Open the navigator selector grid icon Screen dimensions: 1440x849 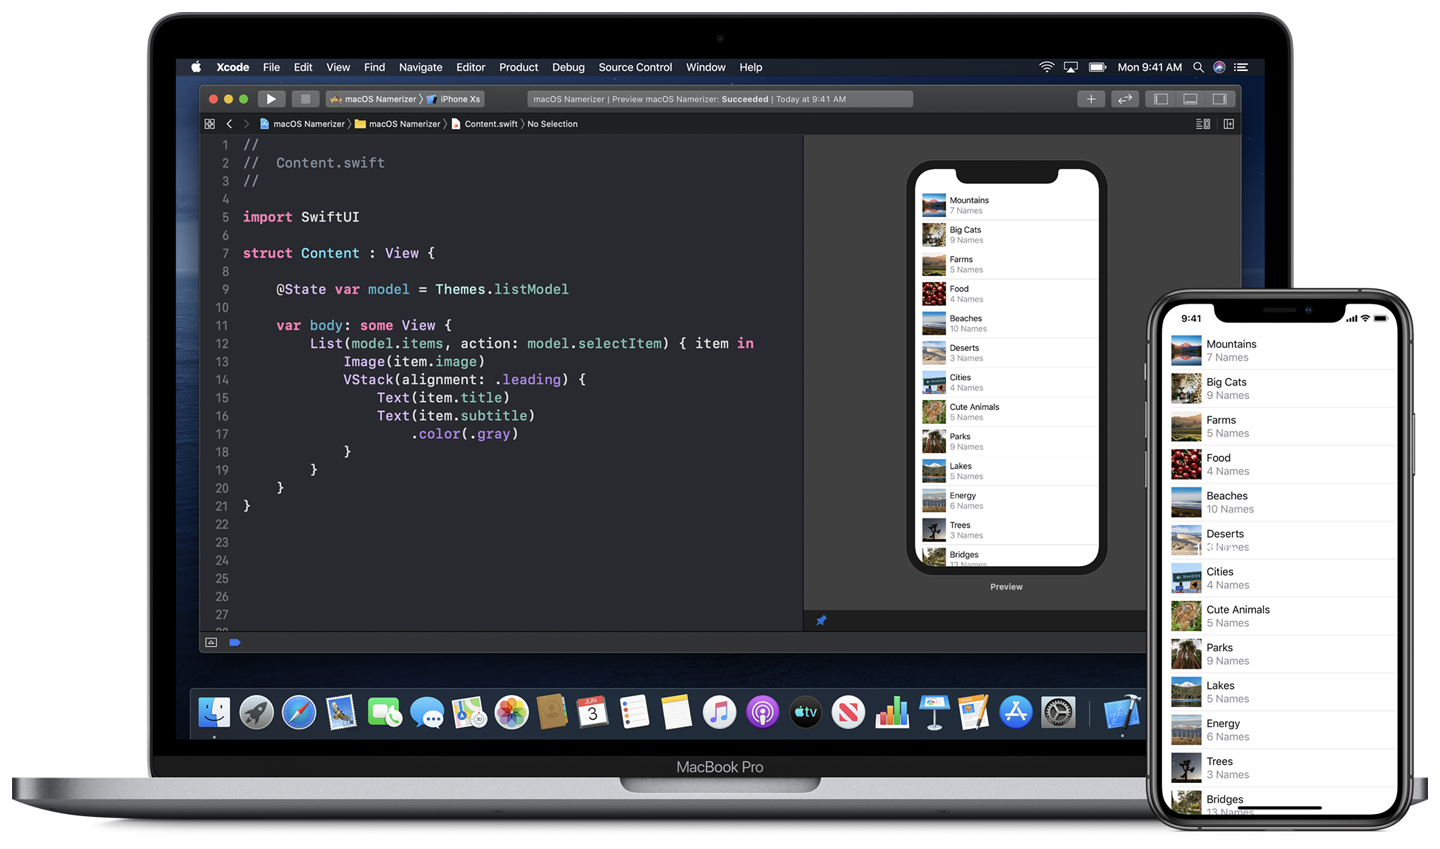click(209, 123)
